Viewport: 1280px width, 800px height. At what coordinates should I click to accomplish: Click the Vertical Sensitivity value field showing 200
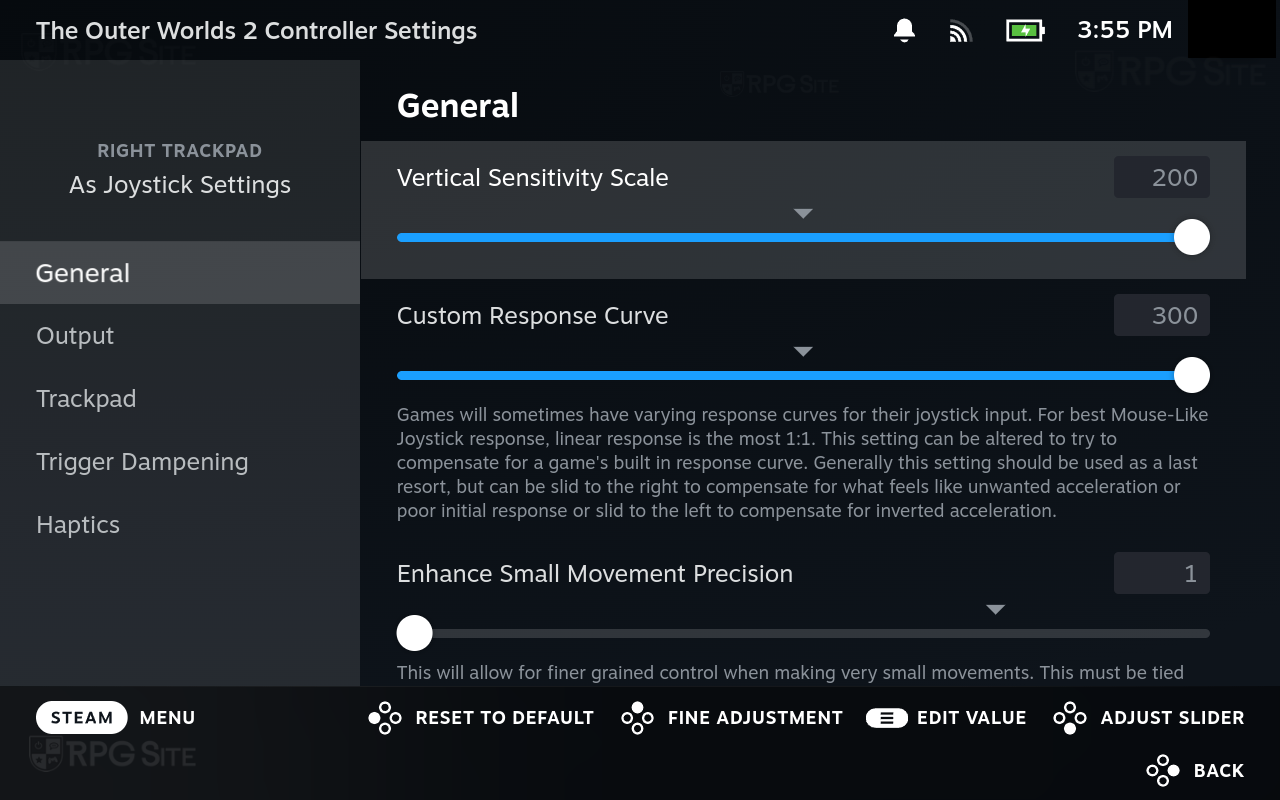point(1162,178)
